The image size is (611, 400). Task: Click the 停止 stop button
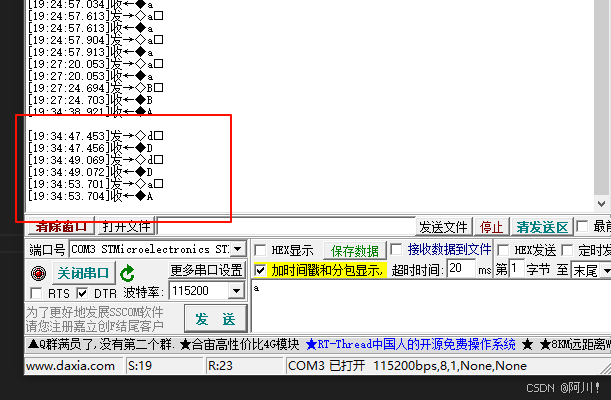491,227
